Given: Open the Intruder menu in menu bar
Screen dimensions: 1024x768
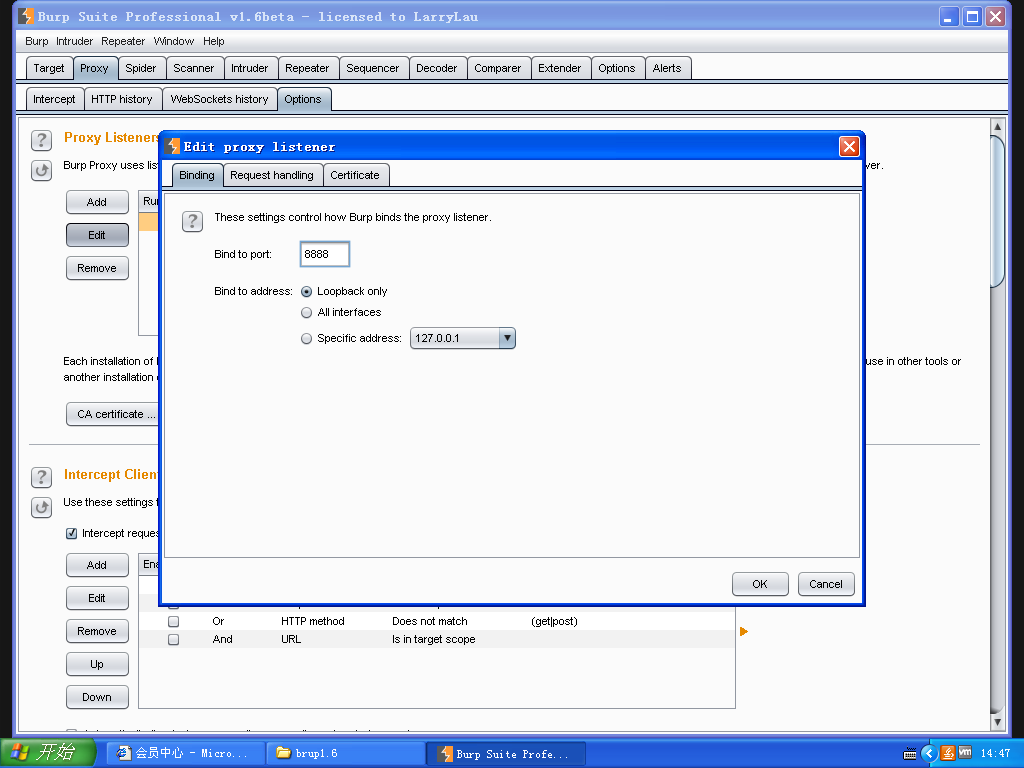Looking at the screenshot, I should 74,41.
